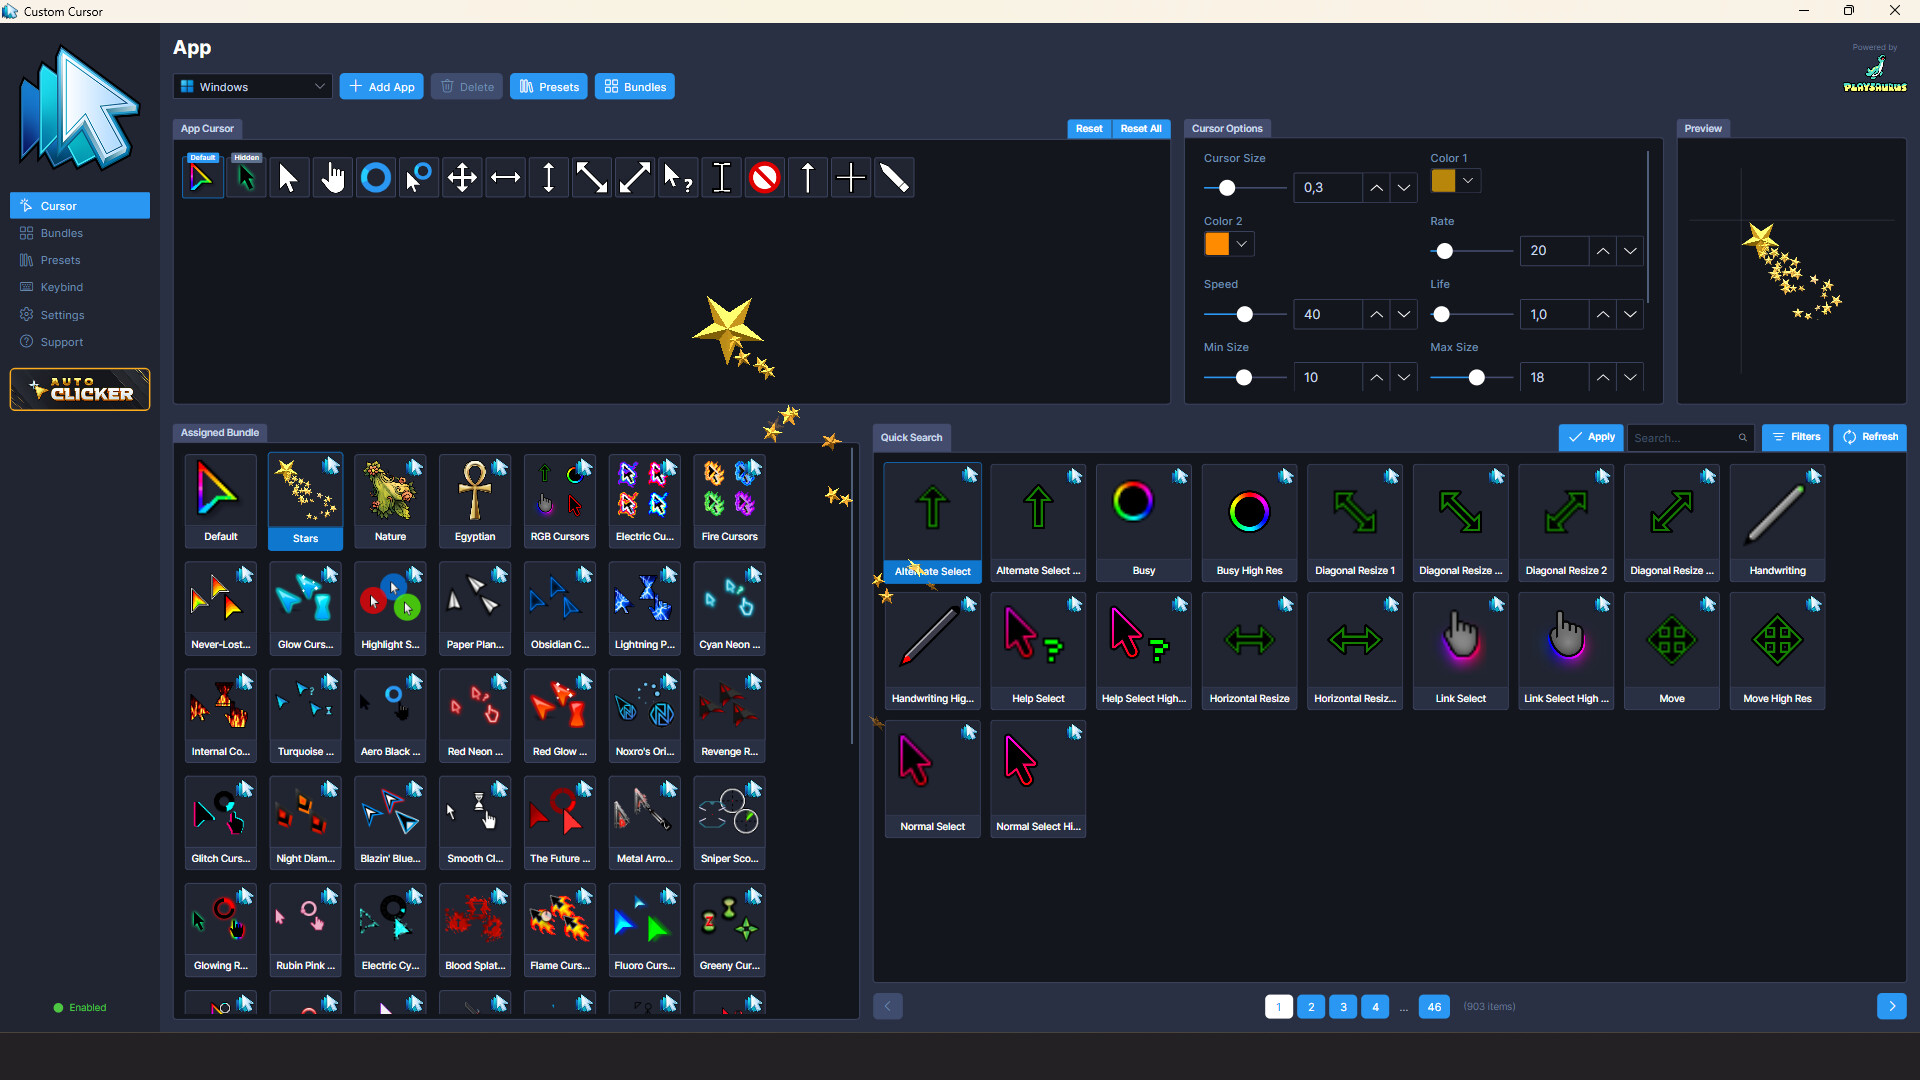Choose the Move four-arrow cursor slot
The image size is (1920, 1080).
pos(462,178)
